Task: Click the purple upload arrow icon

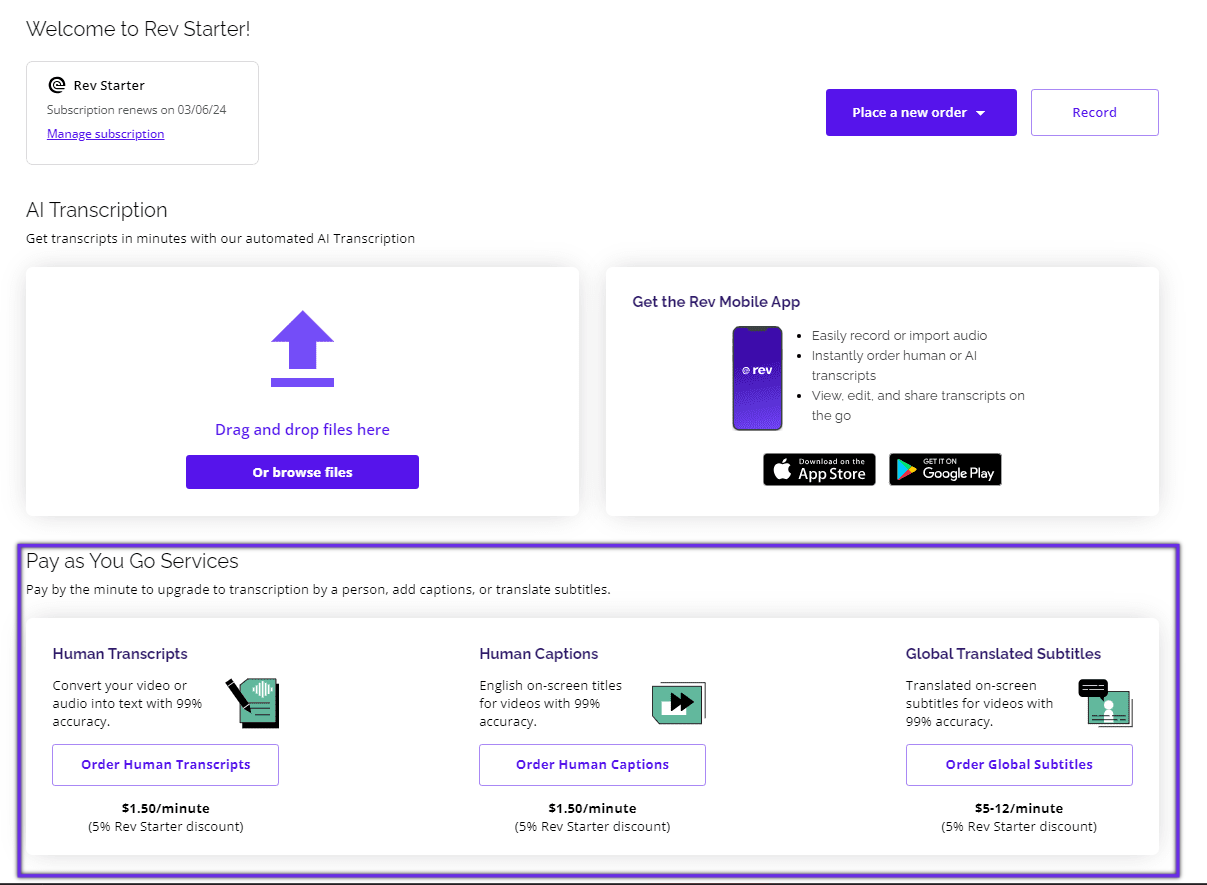Action: (302, 348)
